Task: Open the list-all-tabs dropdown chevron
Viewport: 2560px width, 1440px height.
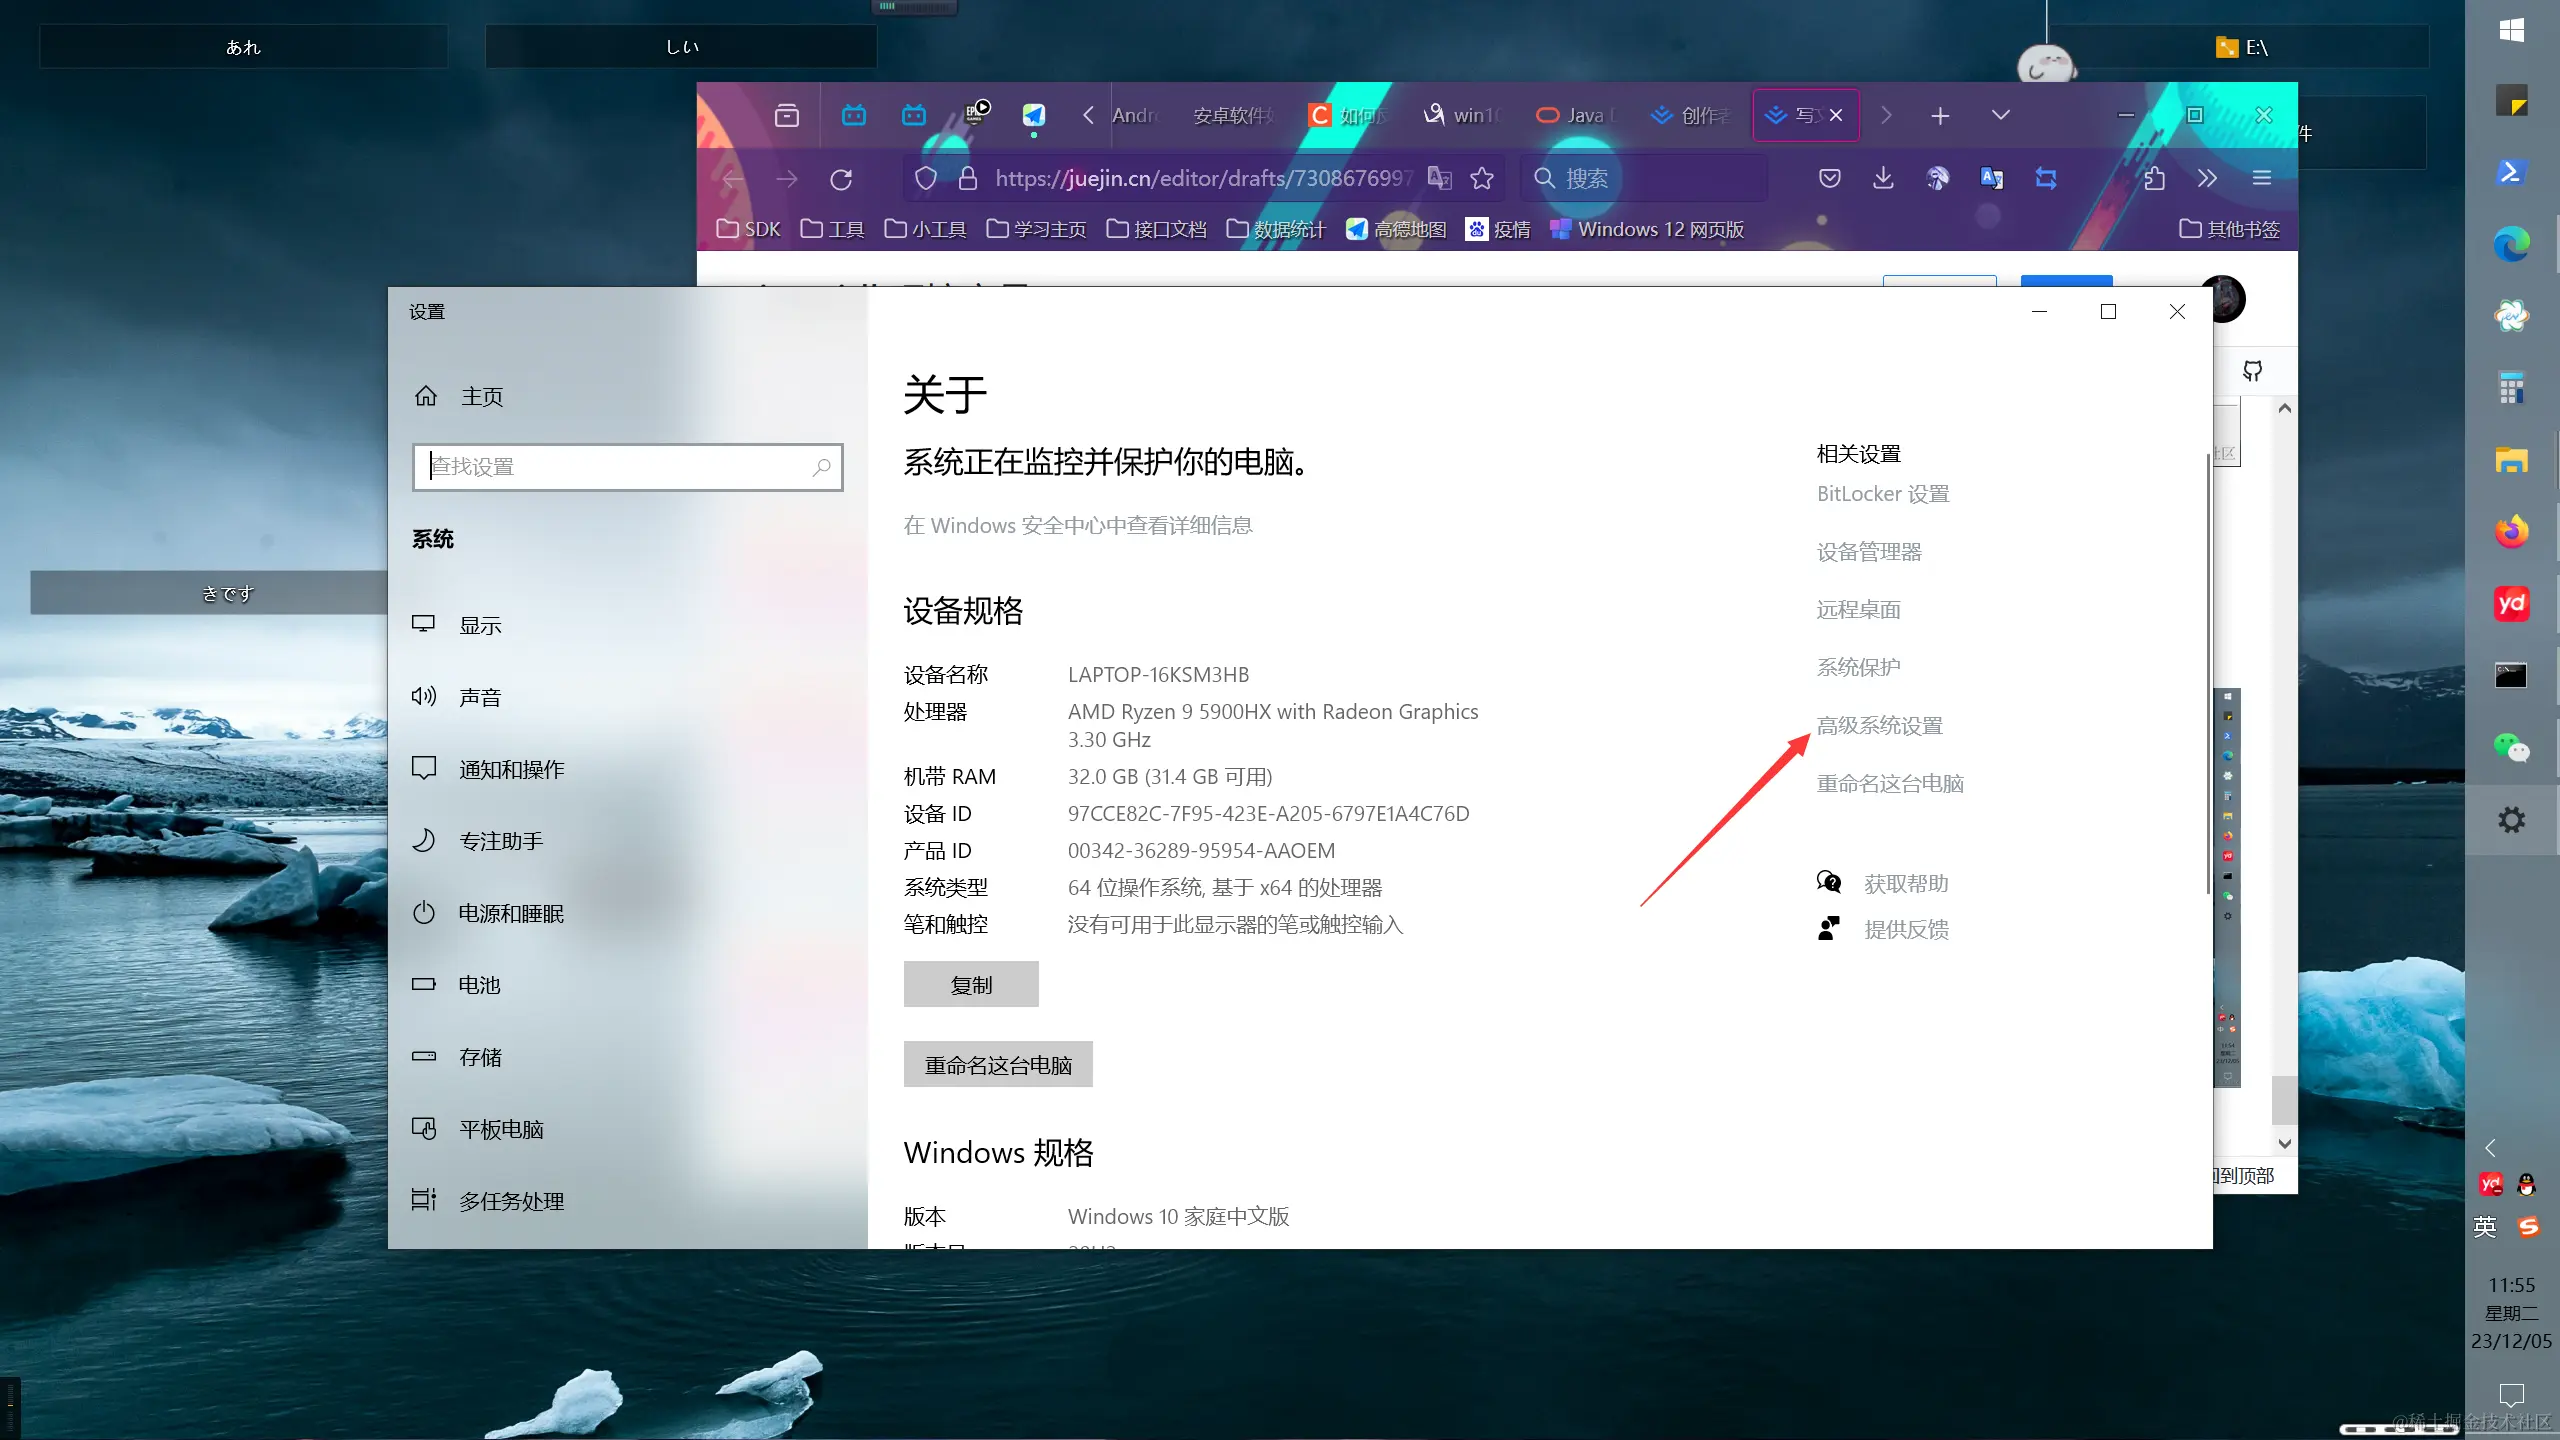Action: (x=1999, y=115)
